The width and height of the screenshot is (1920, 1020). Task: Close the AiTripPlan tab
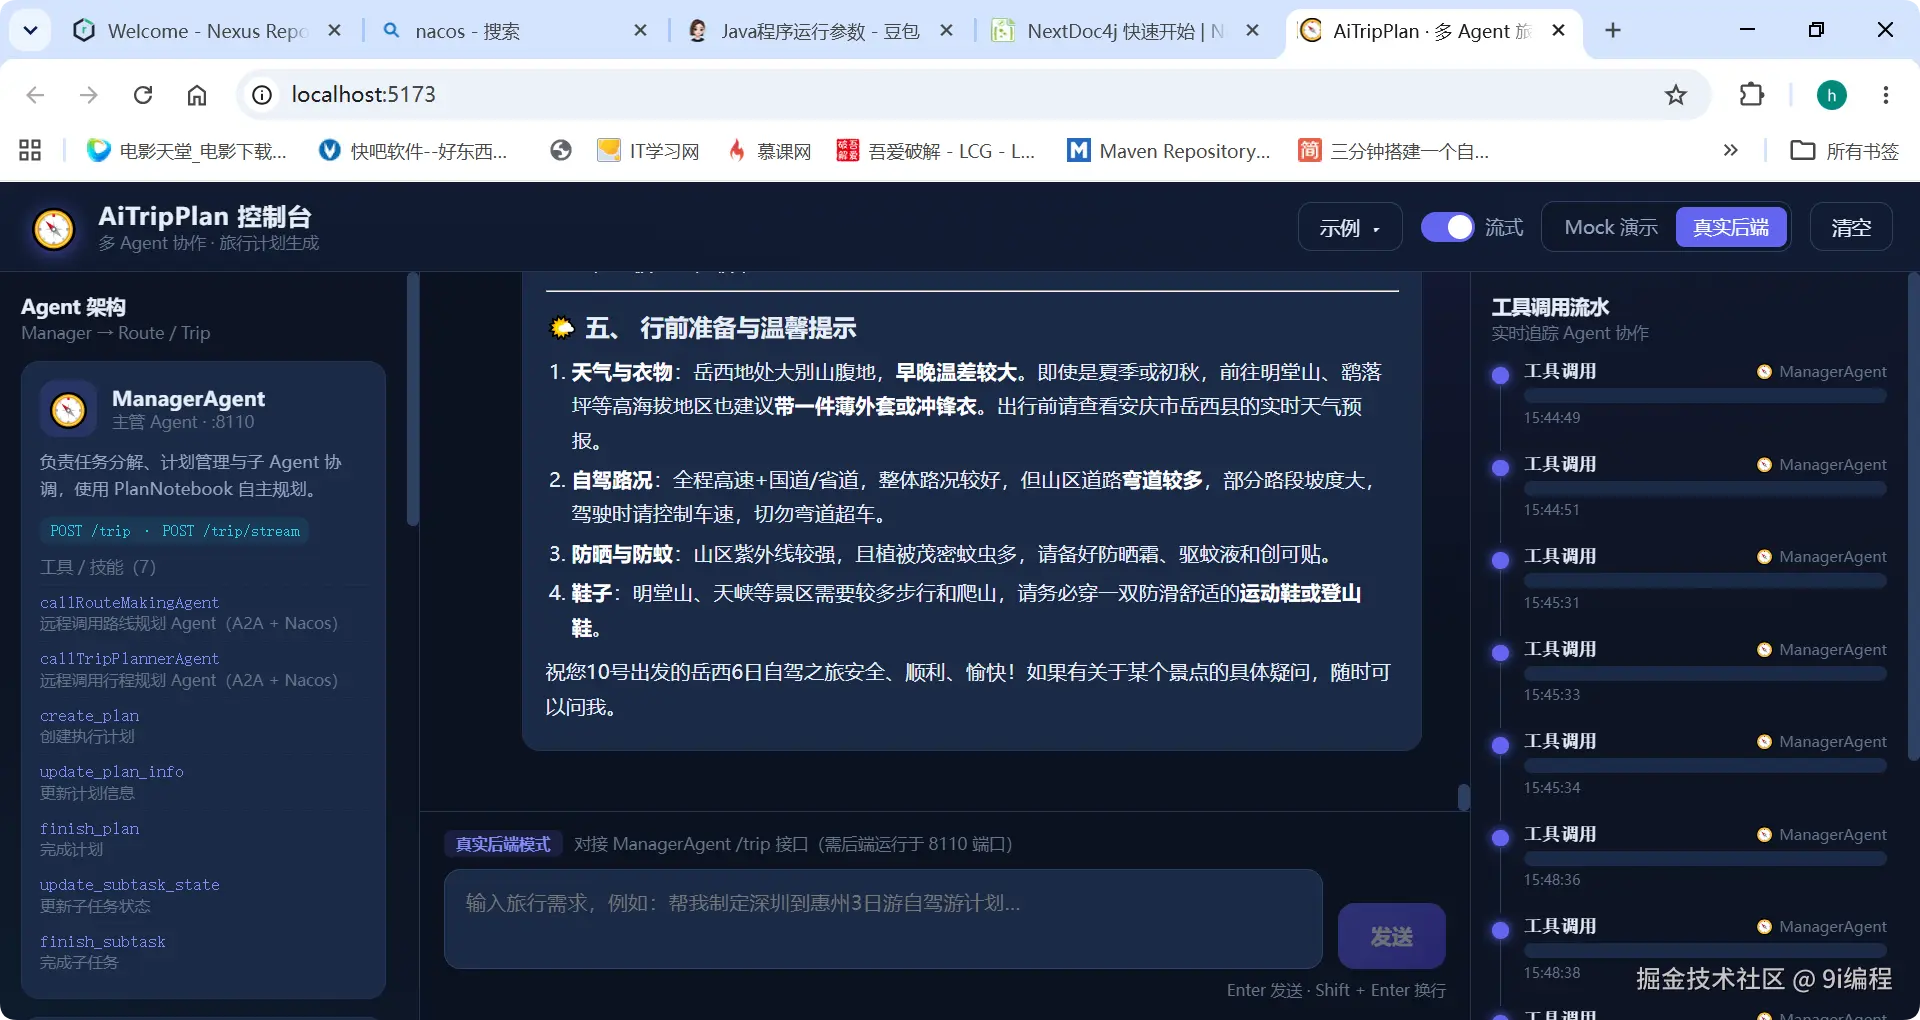[x=1558, y=31]
